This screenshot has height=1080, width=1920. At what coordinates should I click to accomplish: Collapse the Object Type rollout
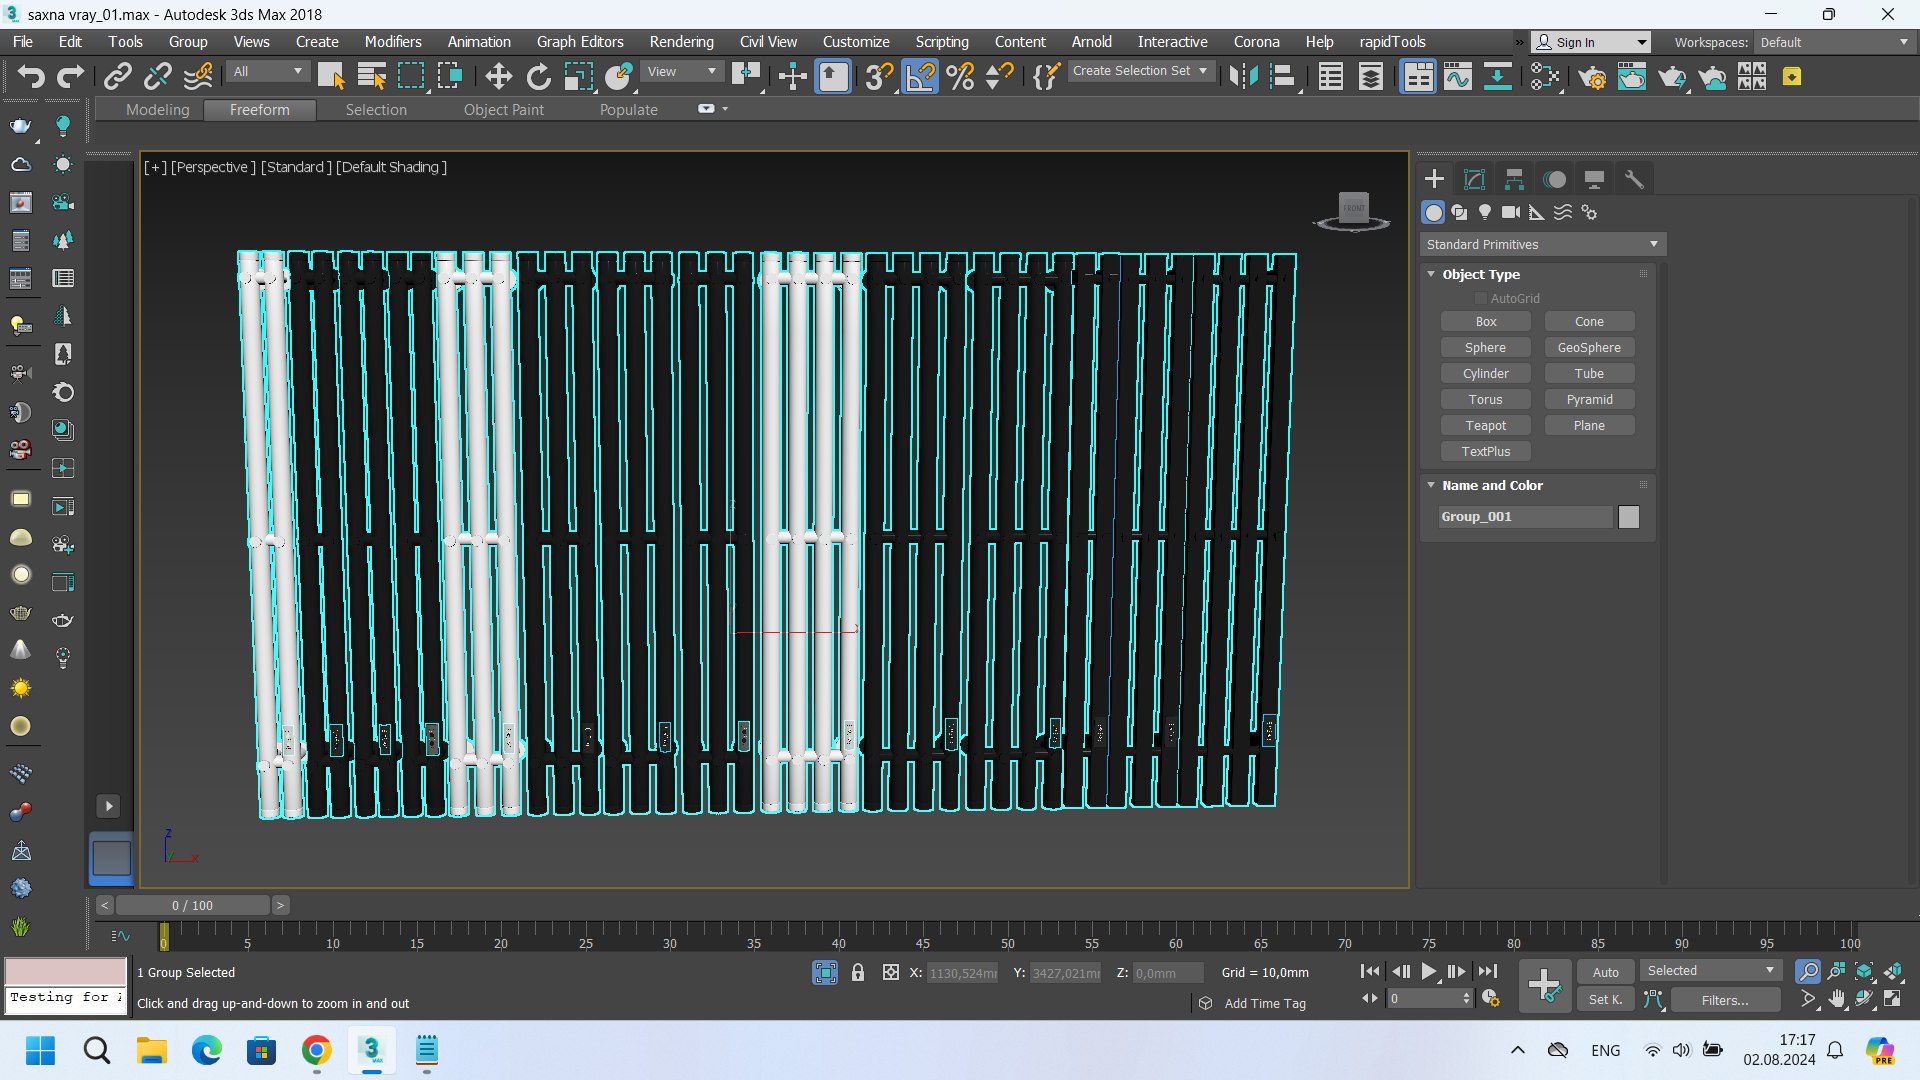1480,274
